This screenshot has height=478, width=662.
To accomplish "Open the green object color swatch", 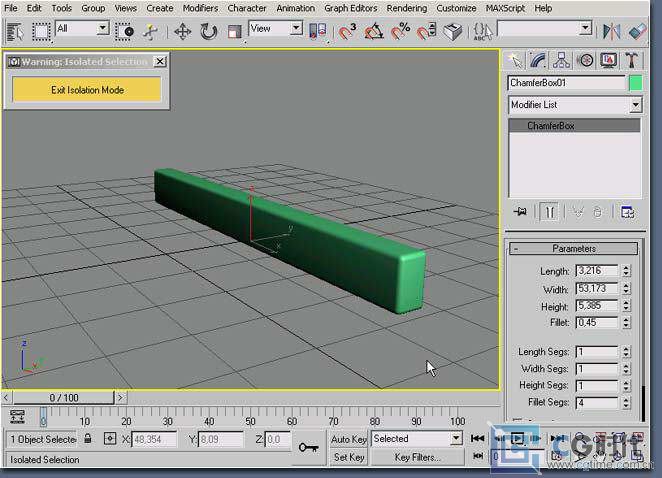I will click(635, 83).
